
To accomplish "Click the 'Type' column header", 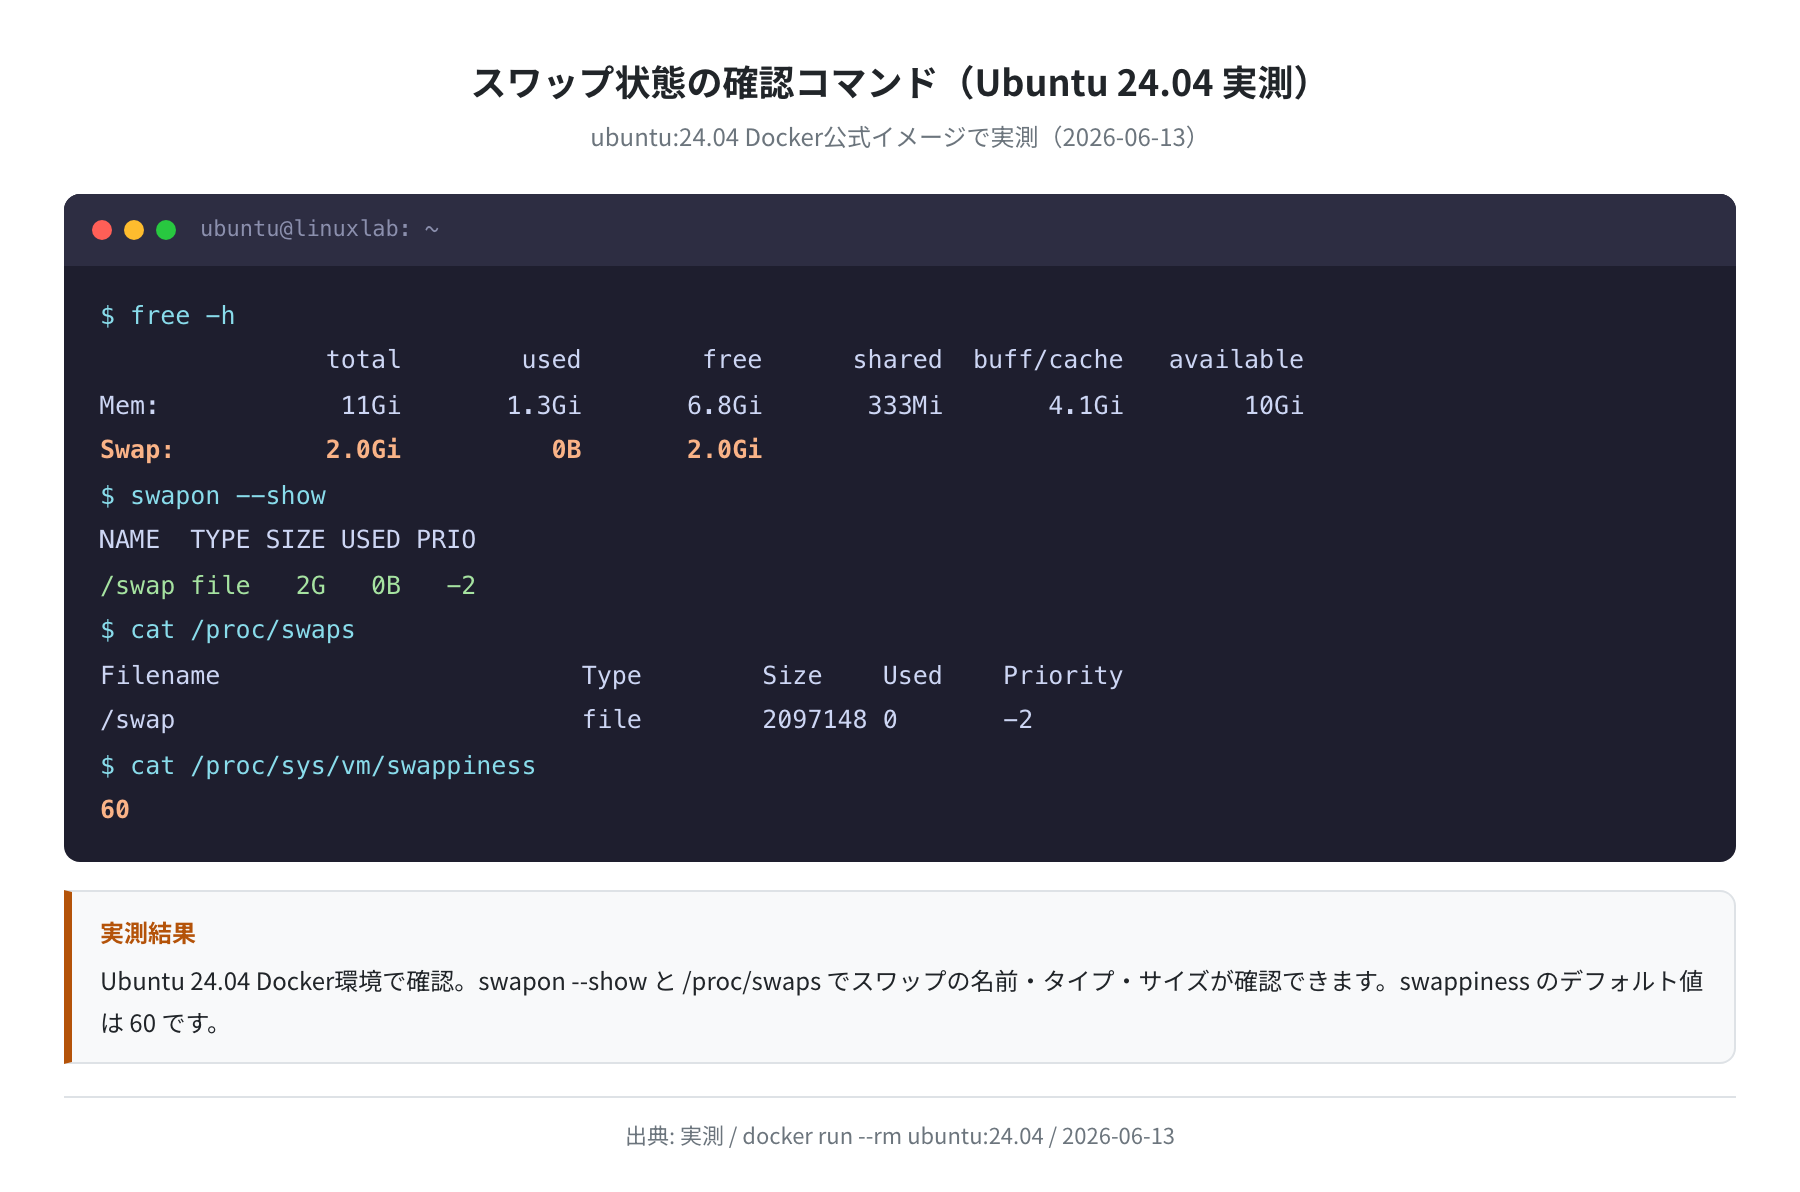I will click(612, 676).
